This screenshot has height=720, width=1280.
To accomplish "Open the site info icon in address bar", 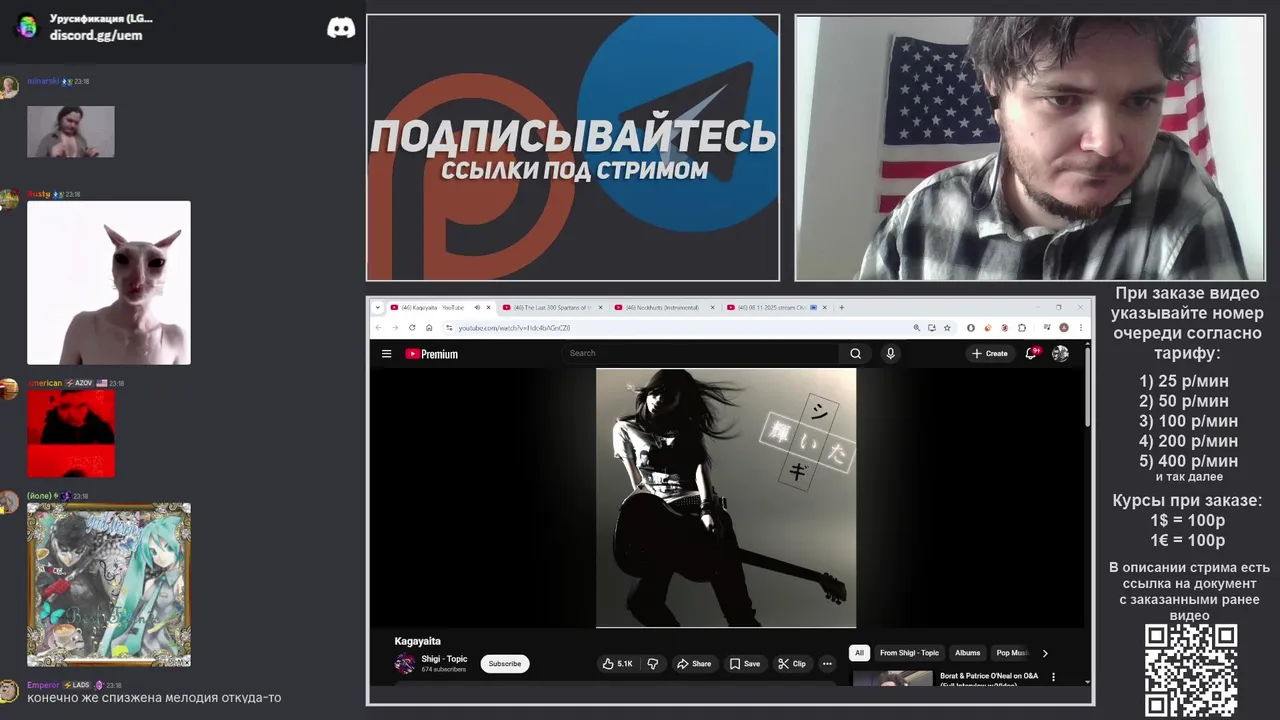I will pos(449,327).
